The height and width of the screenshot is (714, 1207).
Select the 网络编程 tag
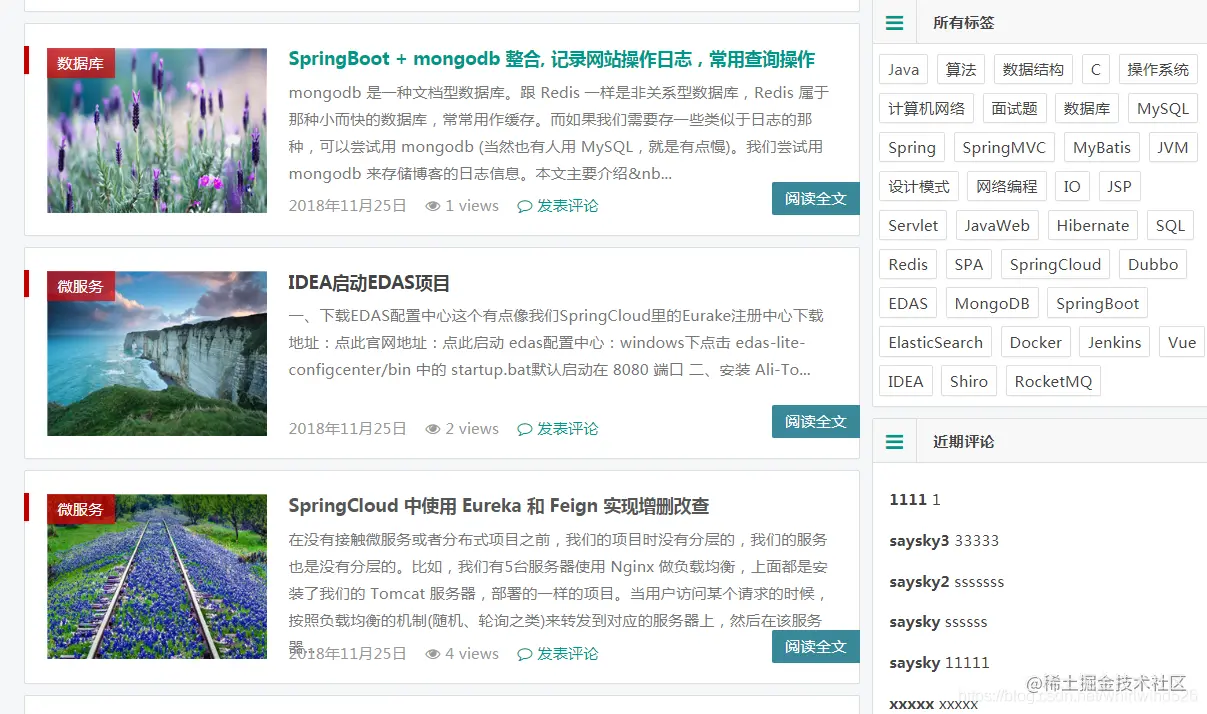(1007, 186)
